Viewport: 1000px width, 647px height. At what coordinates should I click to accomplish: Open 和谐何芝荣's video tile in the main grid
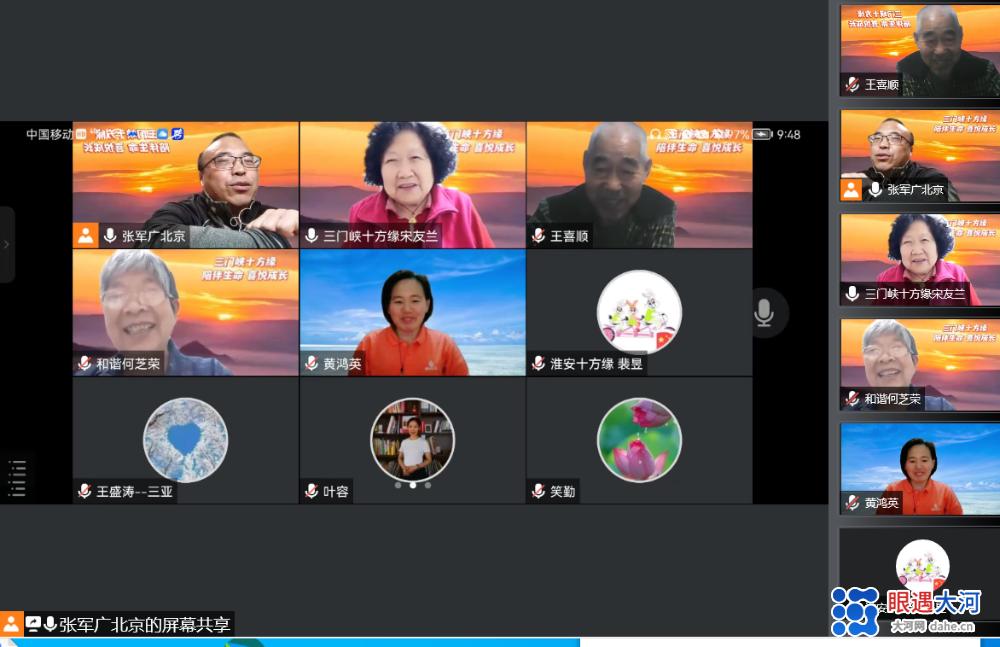coord(186,313)
